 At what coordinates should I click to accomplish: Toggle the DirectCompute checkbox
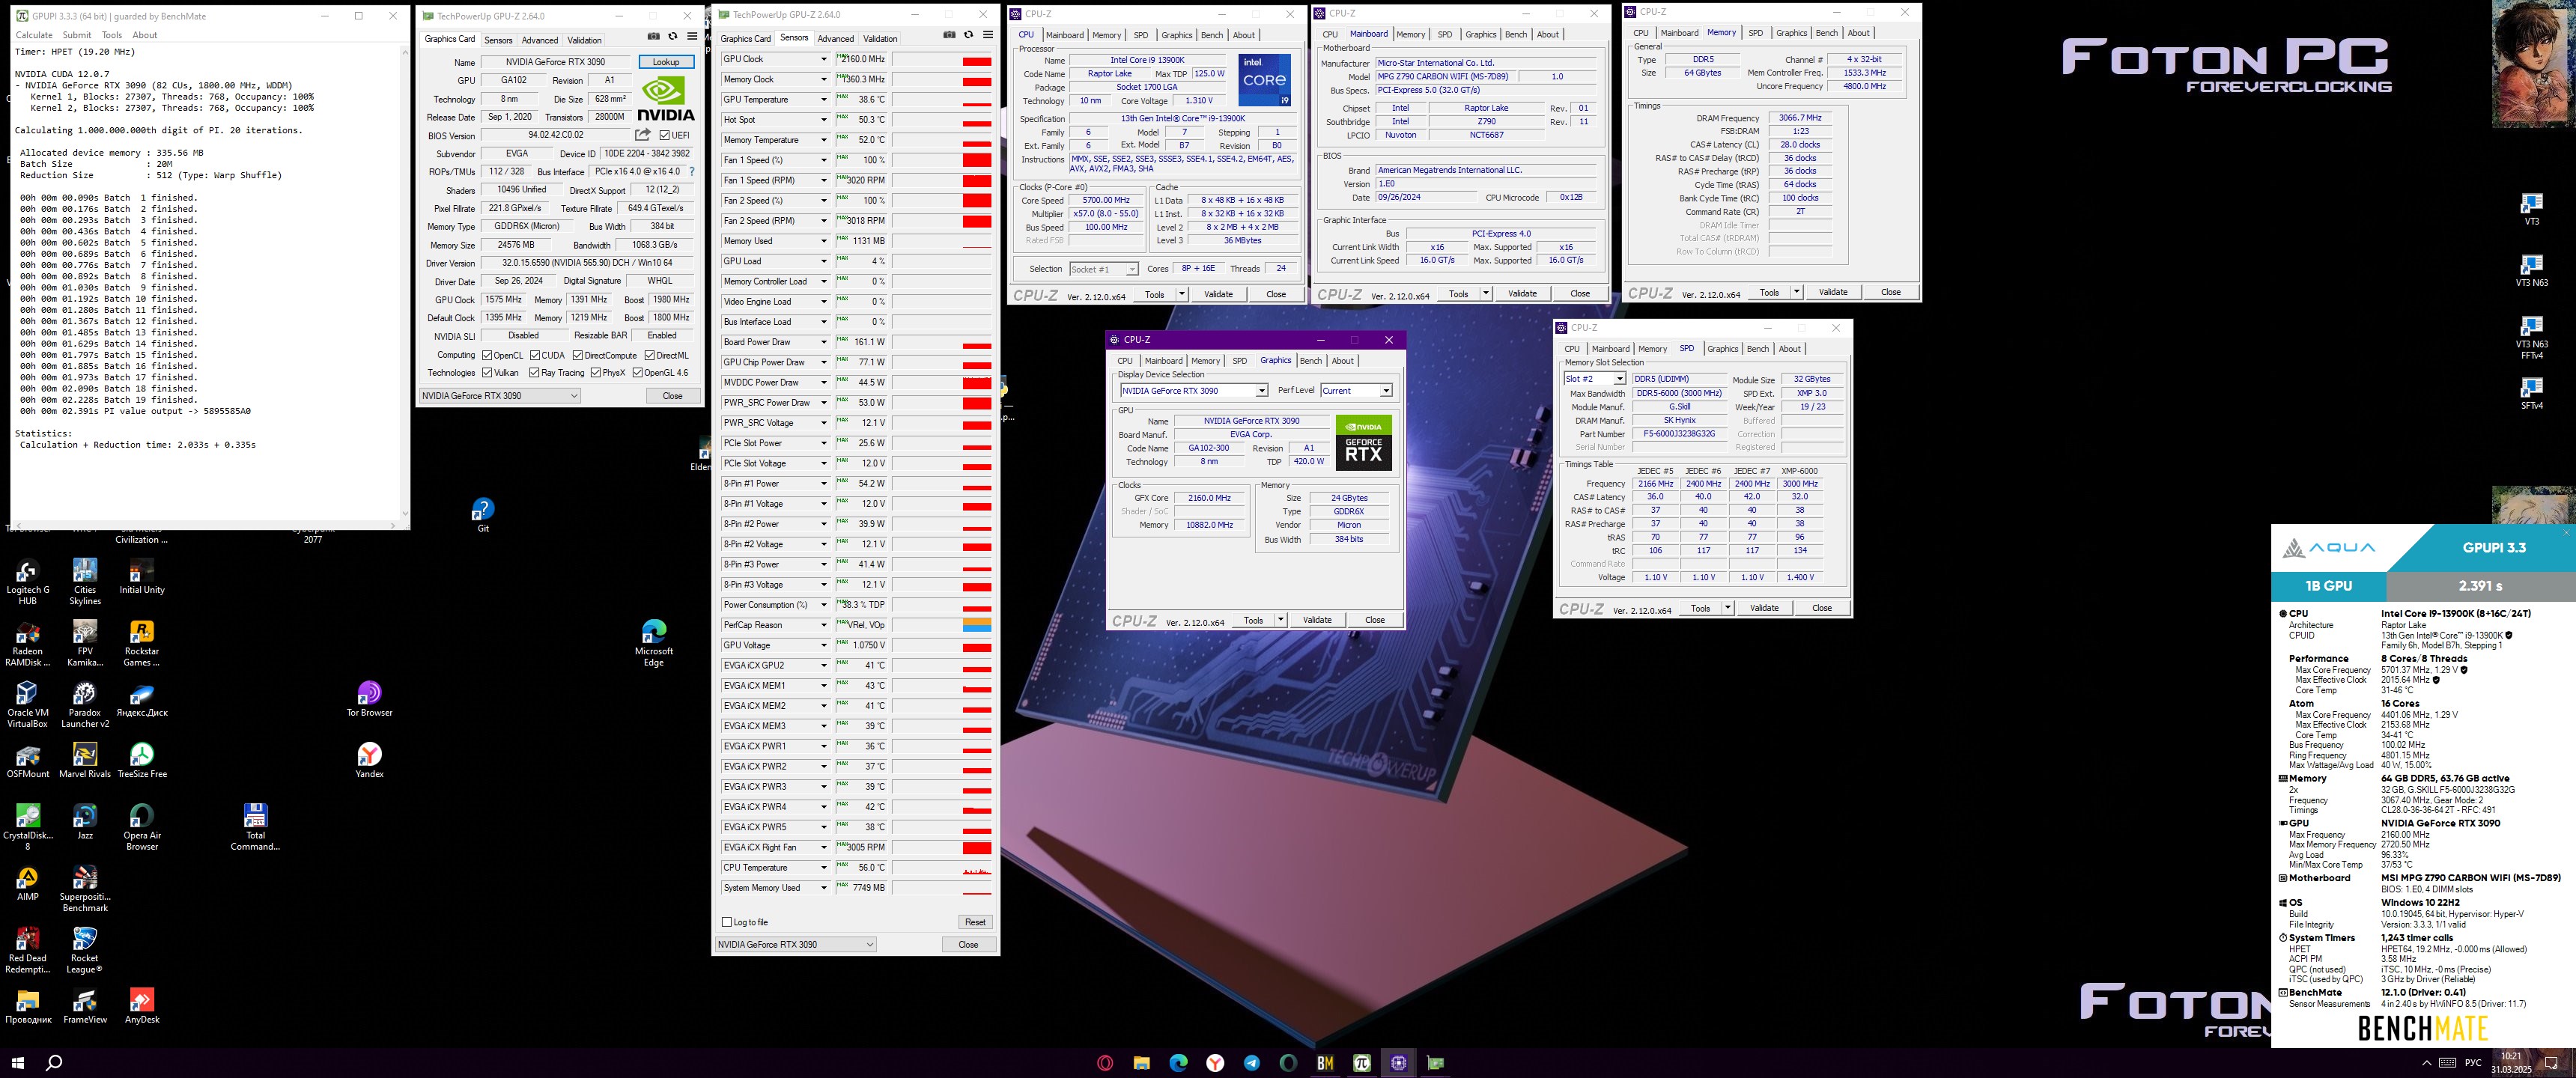coord(578,355)
